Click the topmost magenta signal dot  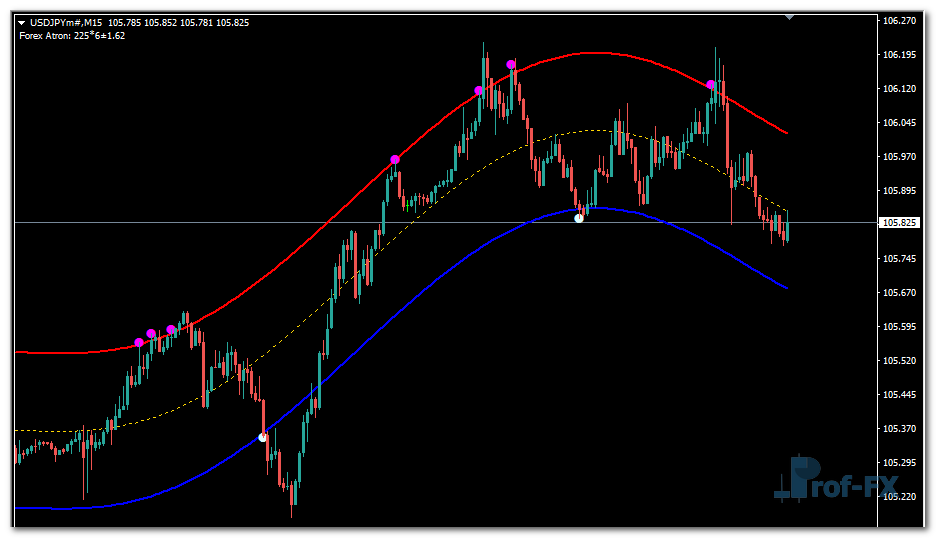click(x=511, y=65)
